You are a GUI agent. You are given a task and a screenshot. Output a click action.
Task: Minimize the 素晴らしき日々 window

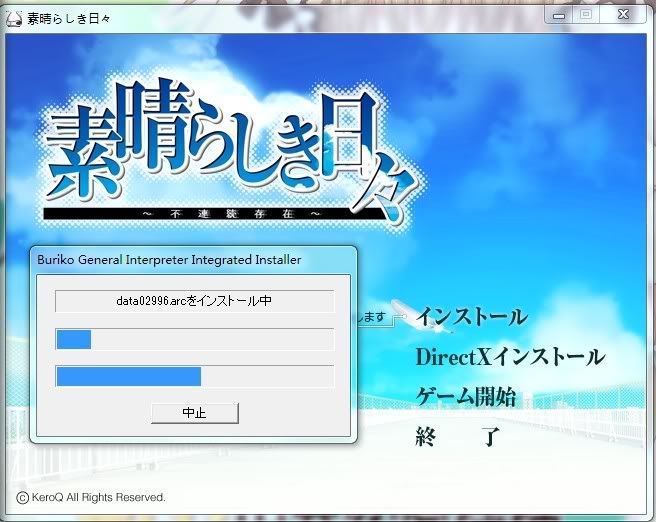coord(559,15)
